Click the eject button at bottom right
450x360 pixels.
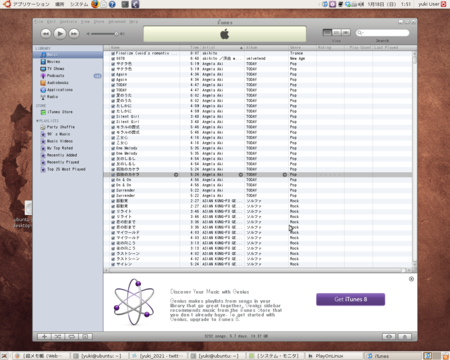point(405,337)
